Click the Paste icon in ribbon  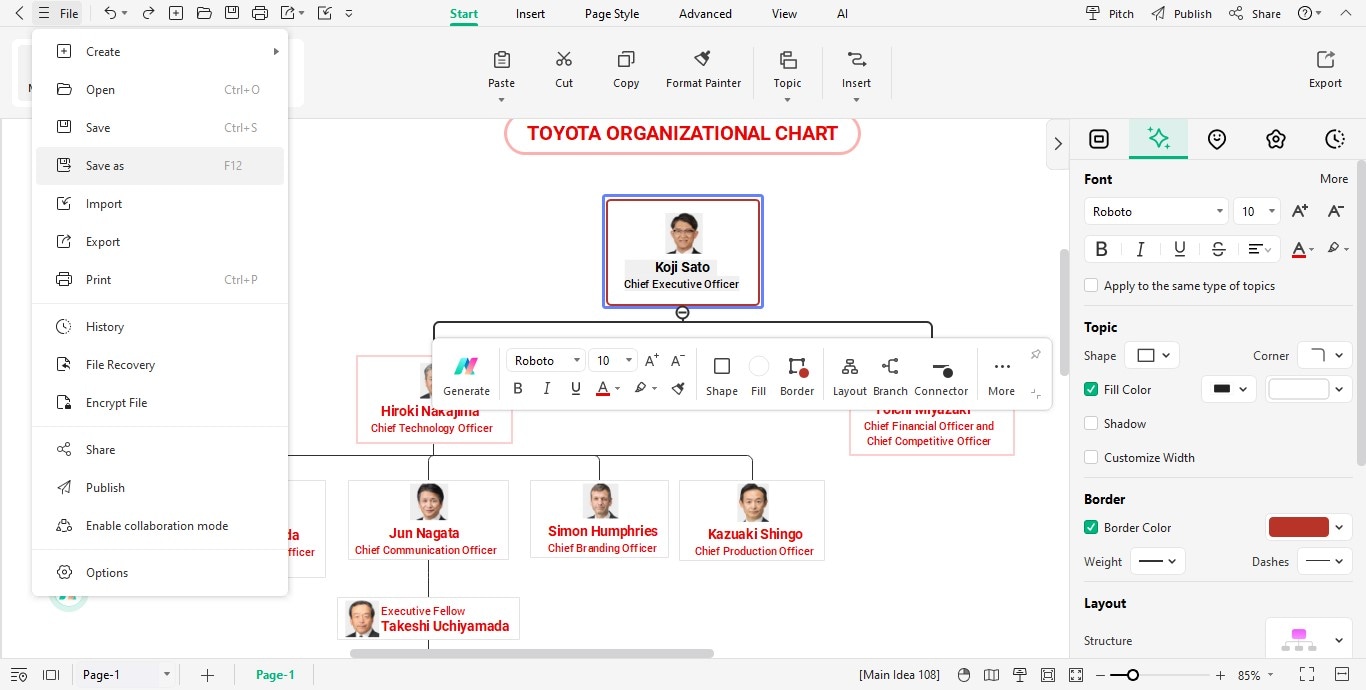pyautogui.click(x=501, y=59)
